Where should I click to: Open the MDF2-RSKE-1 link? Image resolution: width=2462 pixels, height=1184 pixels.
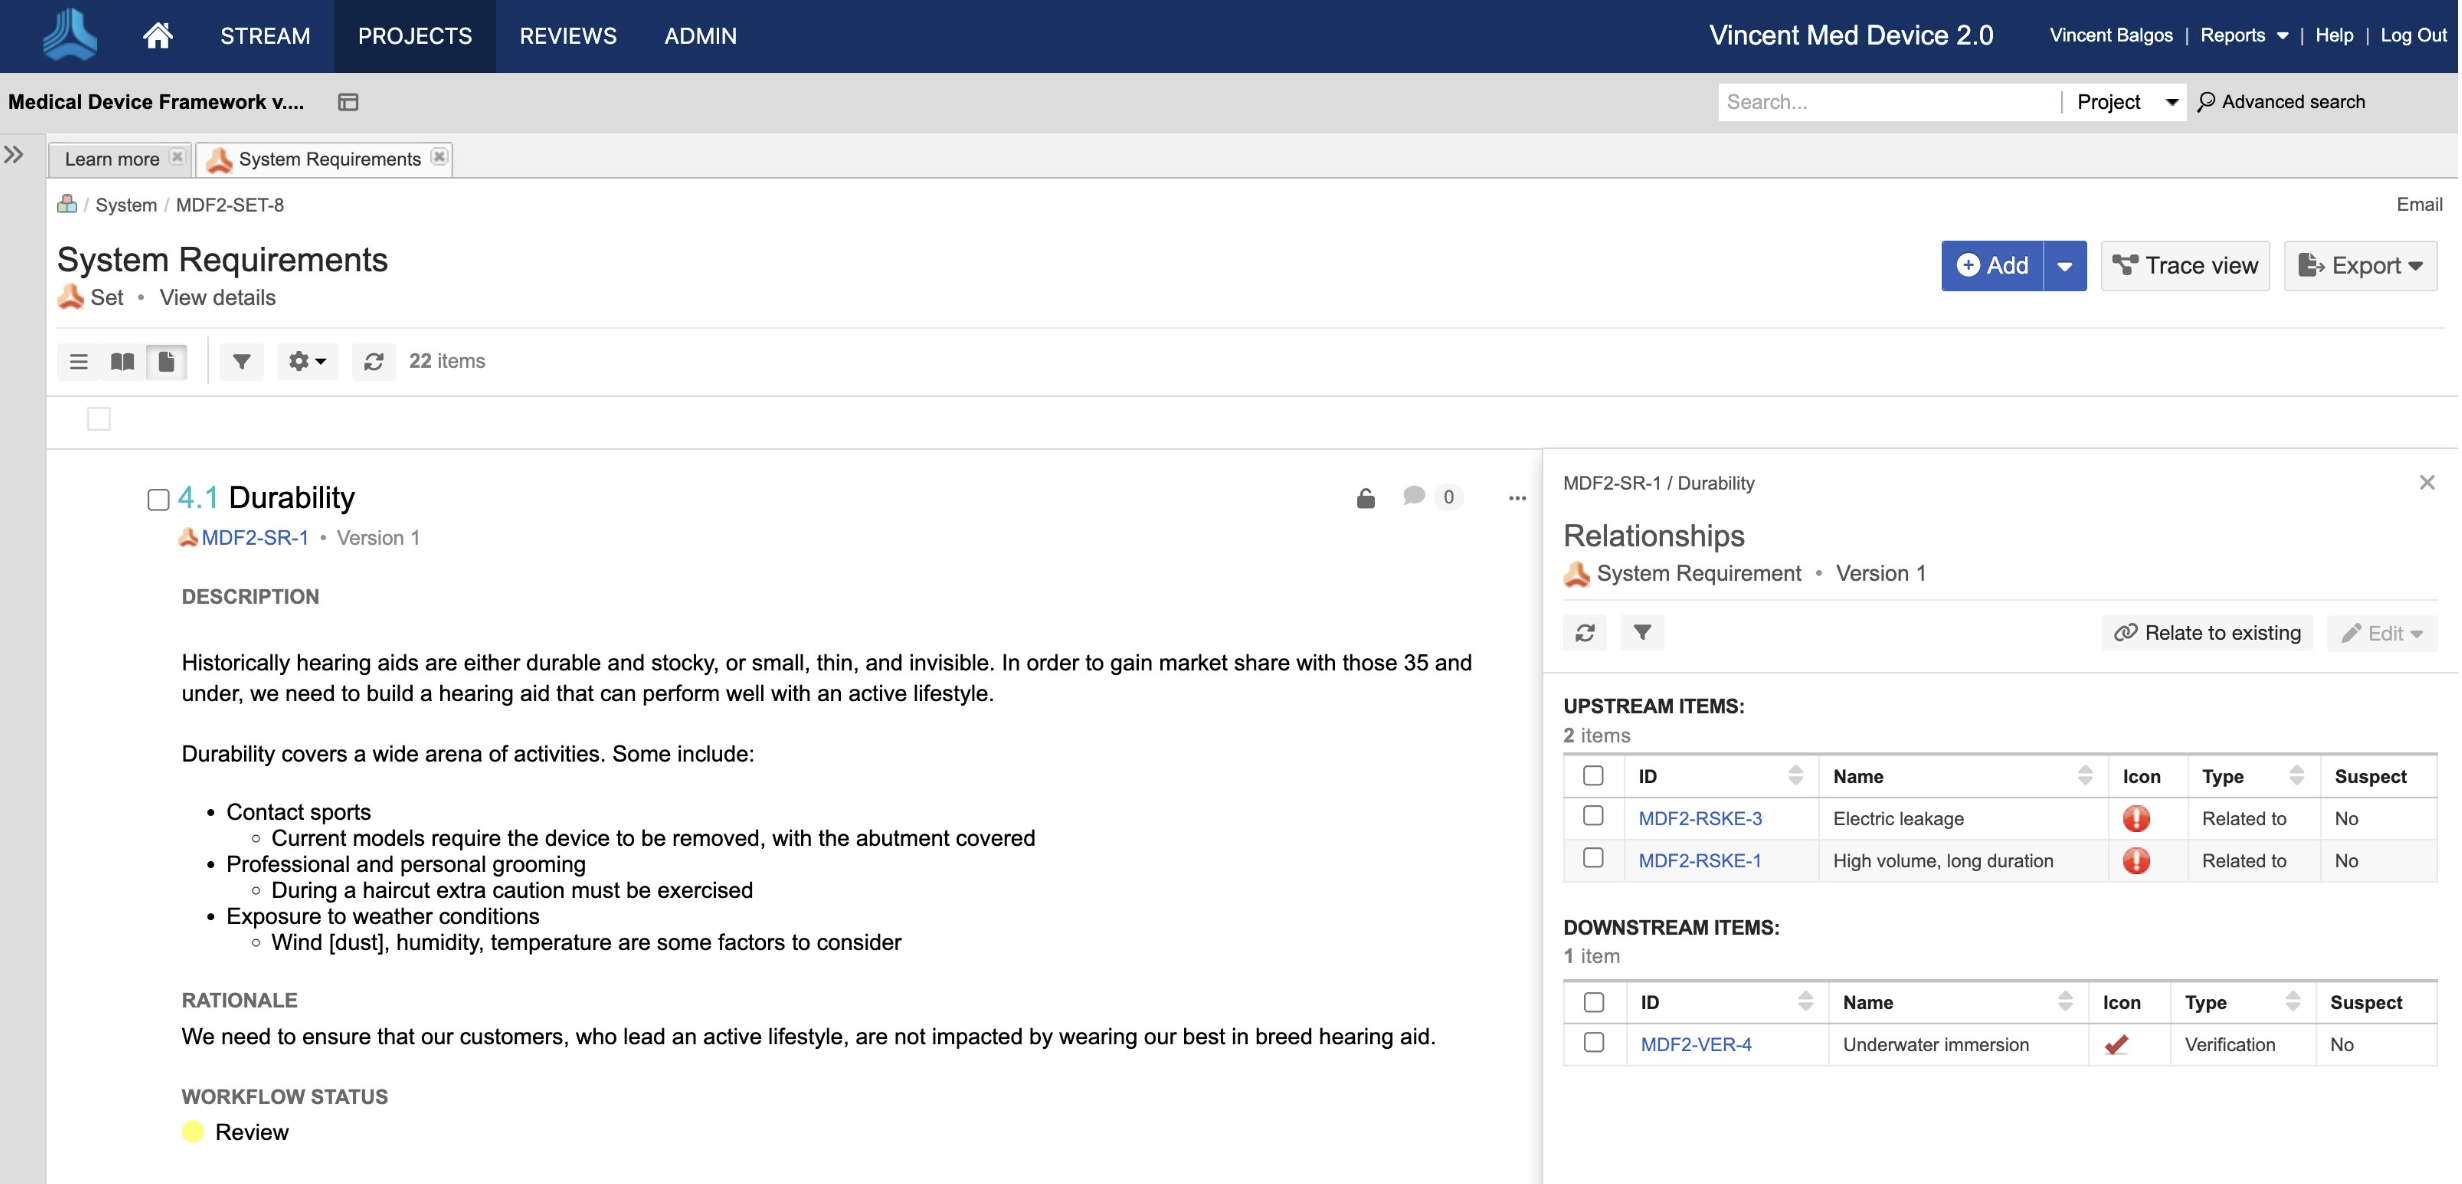click(x=1699, y=860)
